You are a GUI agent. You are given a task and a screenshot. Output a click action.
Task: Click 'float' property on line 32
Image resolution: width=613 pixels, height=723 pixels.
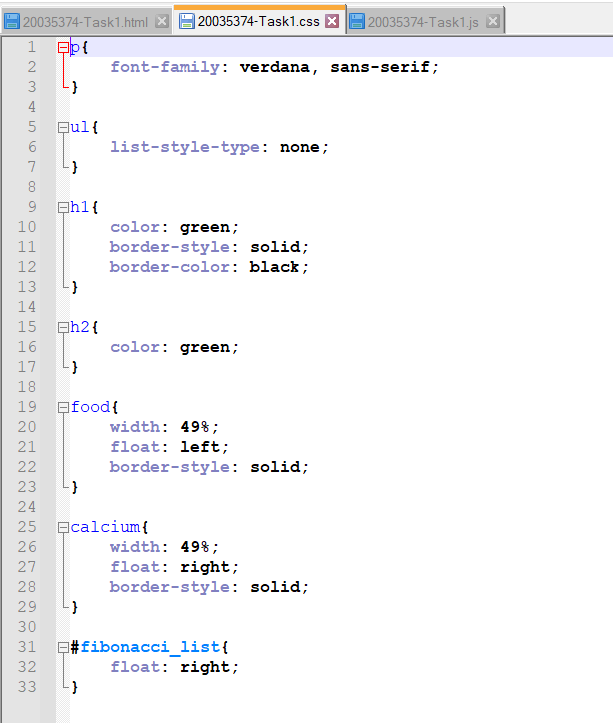(x=135, y=667)
